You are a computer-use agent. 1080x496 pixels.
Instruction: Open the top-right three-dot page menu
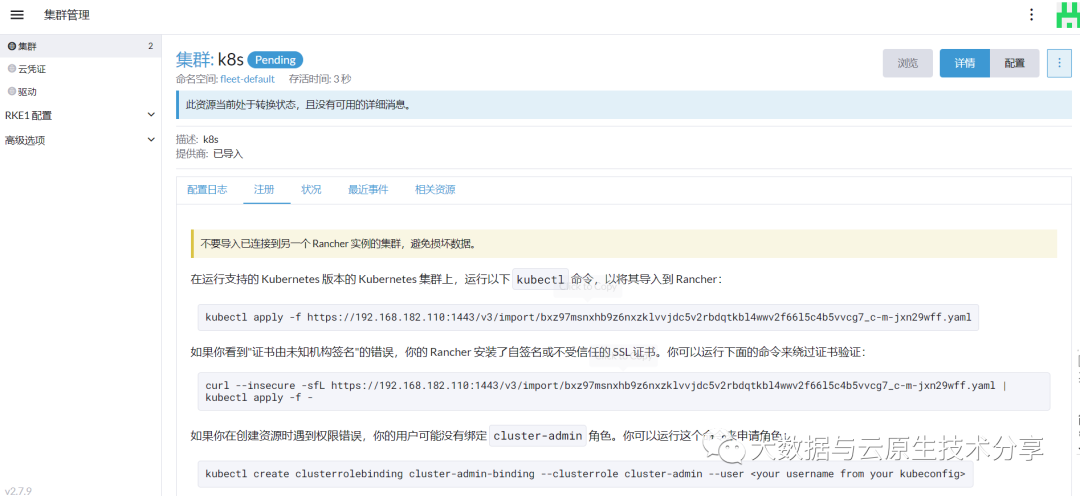[1031, 14]
